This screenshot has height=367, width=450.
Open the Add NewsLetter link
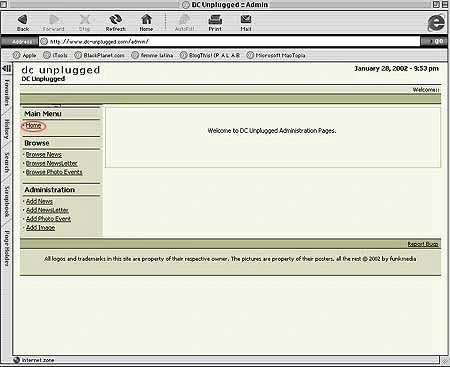47,210
